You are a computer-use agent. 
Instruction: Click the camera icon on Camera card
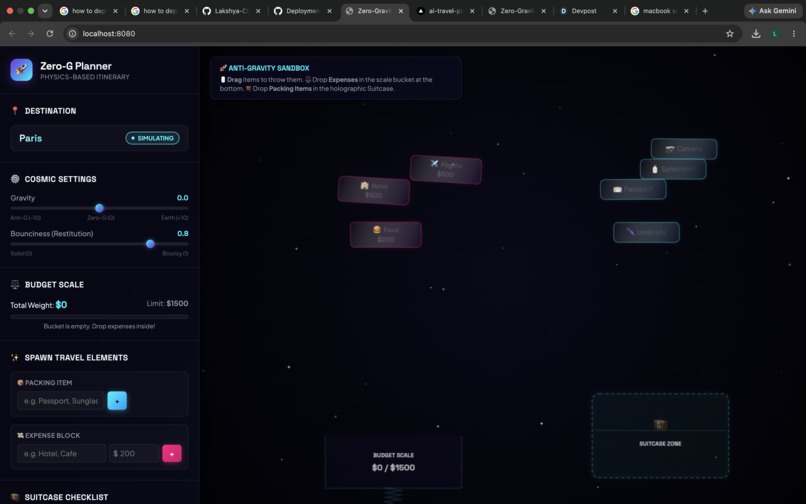tap(670, 149)
